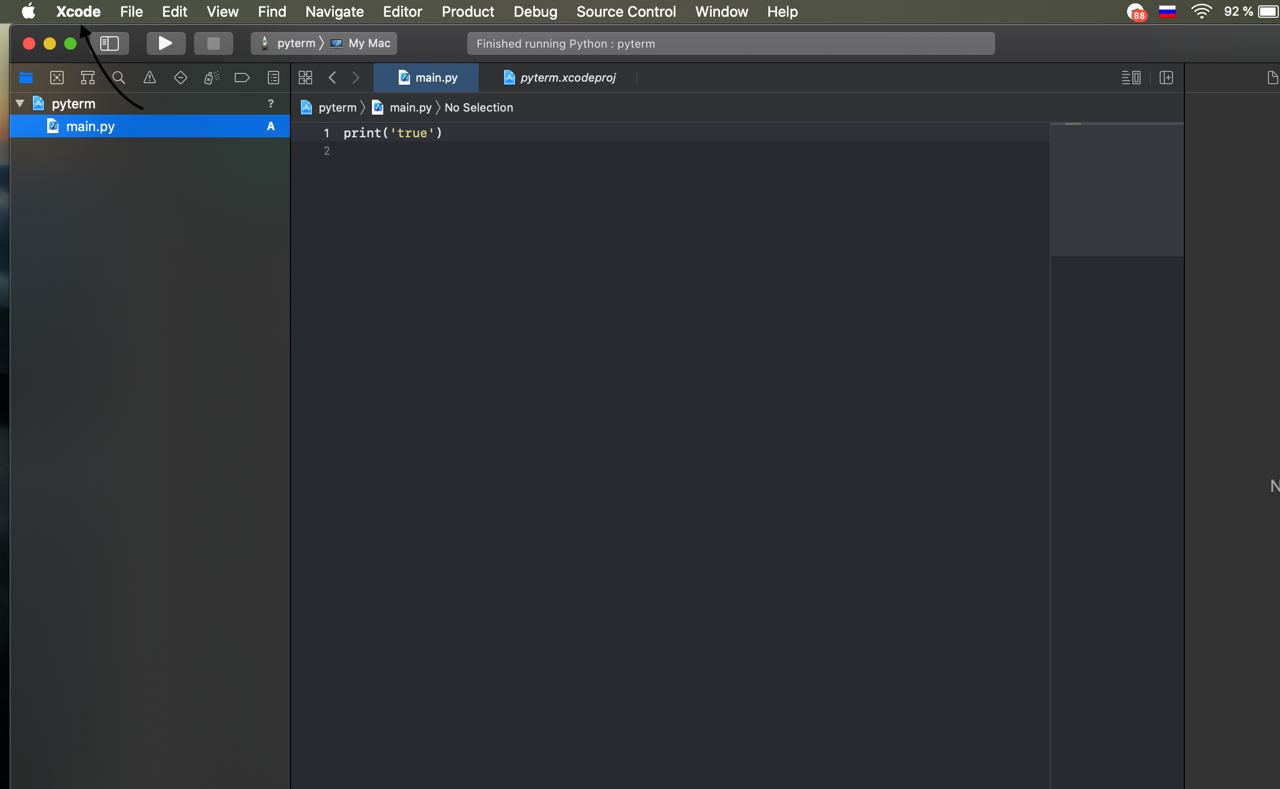Click the question mark status beside pyterm
The width and height of the screenshot is (1280, 789).
[270, 103]
